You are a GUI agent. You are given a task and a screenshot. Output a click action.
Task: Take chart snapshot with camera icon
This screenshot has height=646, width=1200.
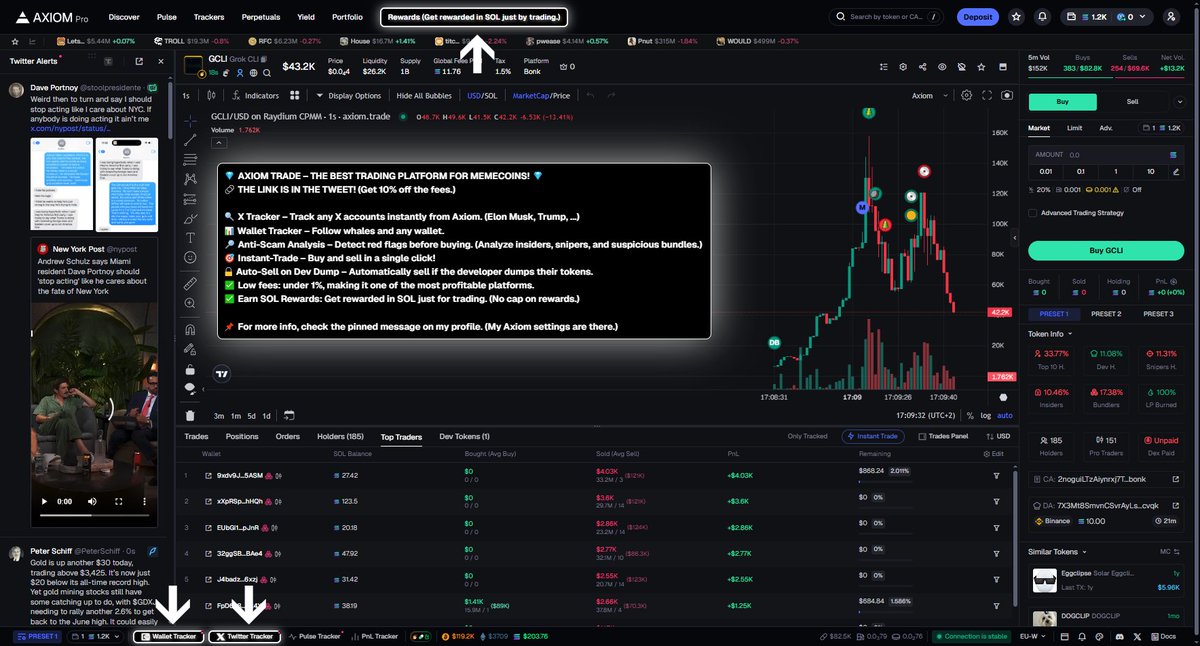point(1006,95)
